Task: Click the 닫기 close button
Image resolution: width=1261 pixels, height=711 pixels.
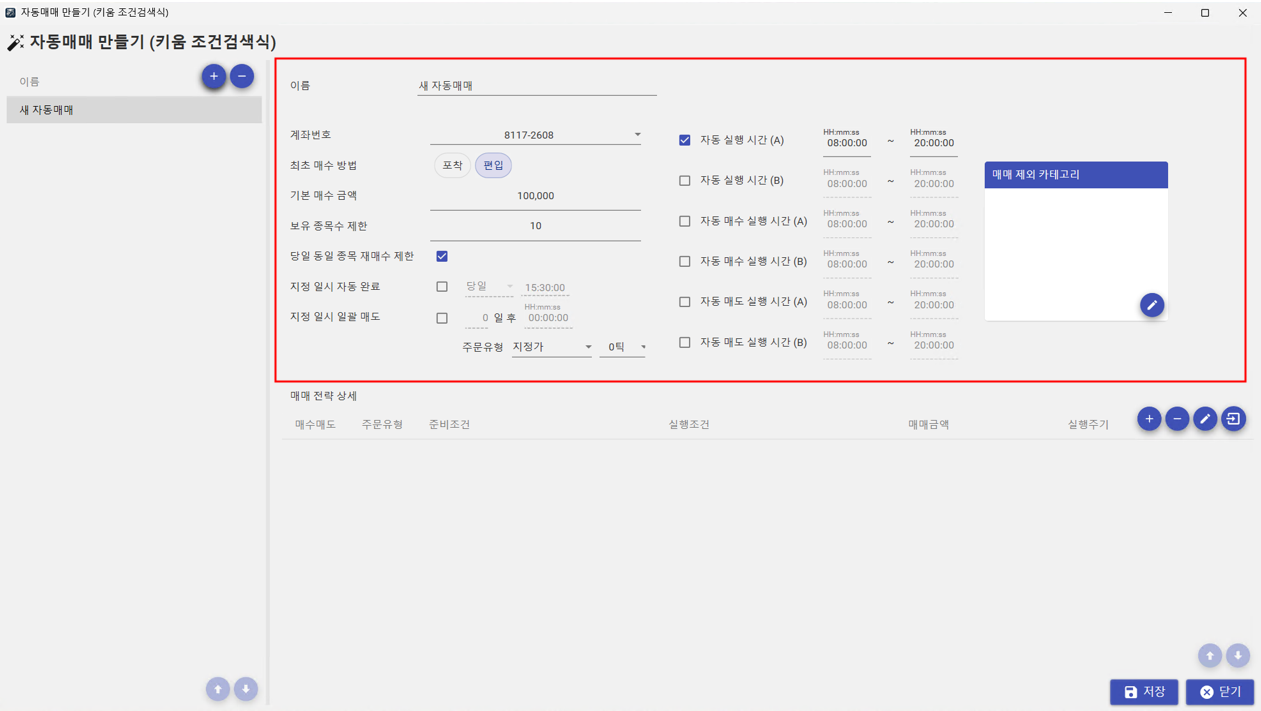Action: pyautogui.click(x=1220, y=692)
